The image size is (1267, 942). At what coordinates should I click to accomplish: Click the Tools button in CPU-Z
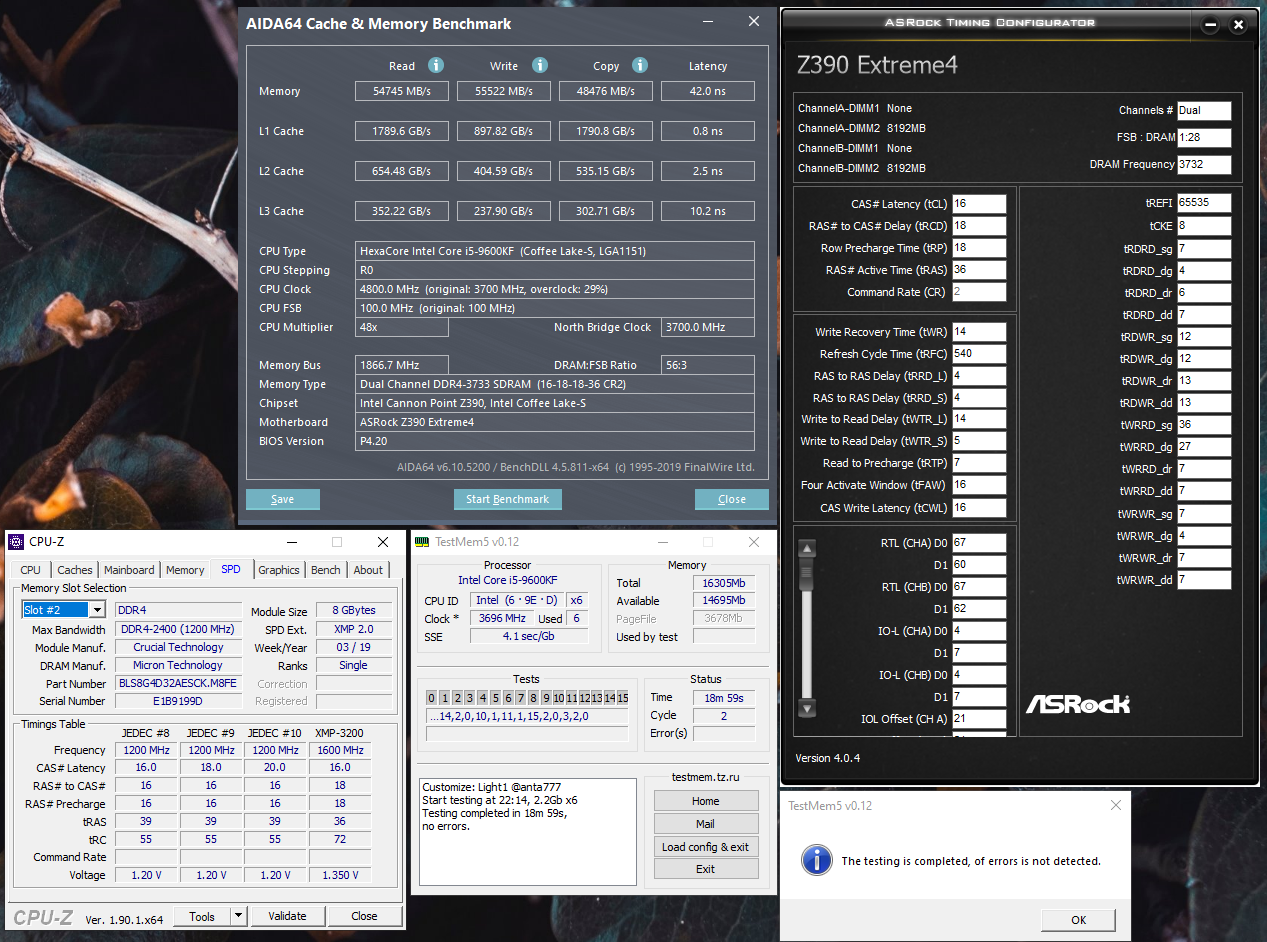coord(202,916)
